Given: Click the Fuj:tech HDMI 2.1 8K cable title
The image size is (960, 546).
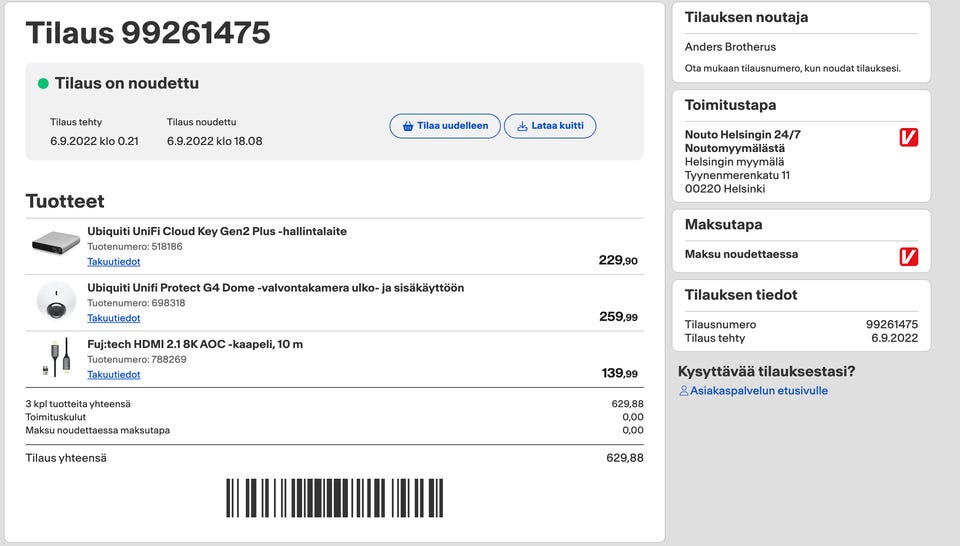Looking at the screenshot, I should tap(195, 344).
